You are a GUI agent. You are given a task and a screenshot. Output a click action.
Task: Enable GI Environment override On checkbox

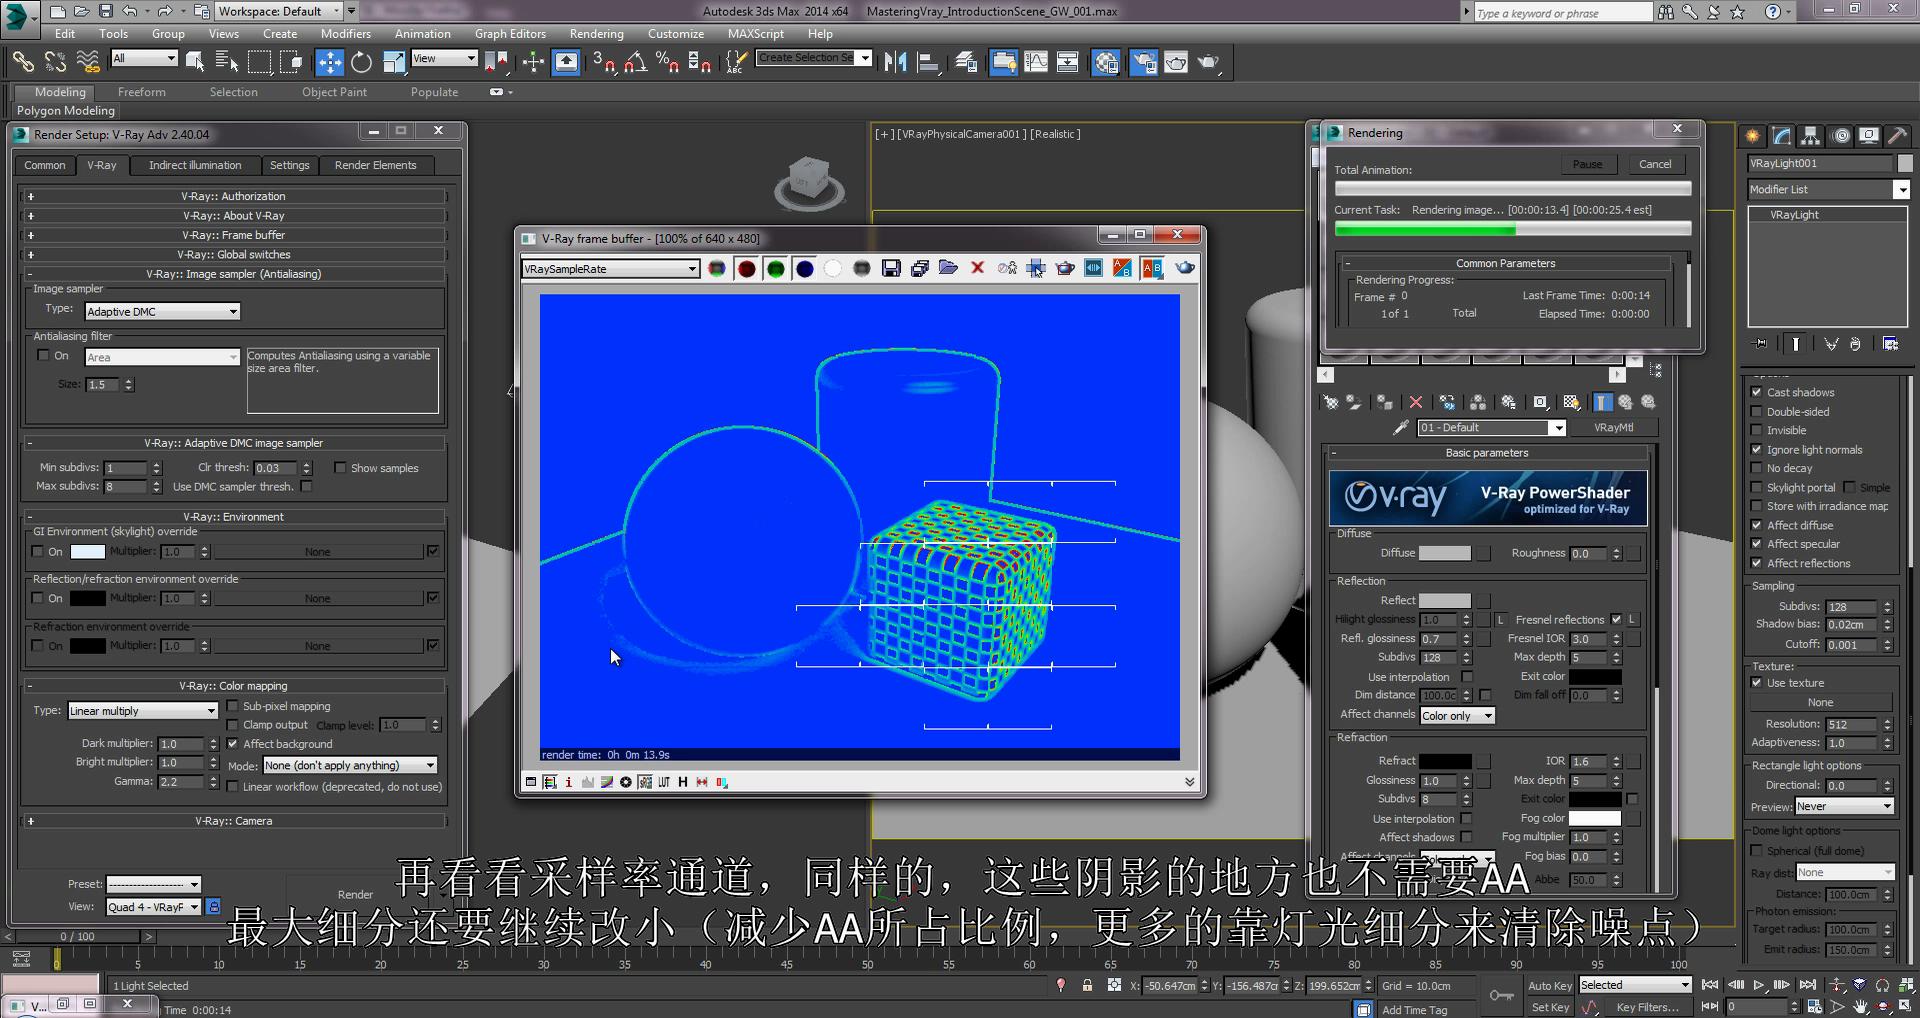click(38, 551)
